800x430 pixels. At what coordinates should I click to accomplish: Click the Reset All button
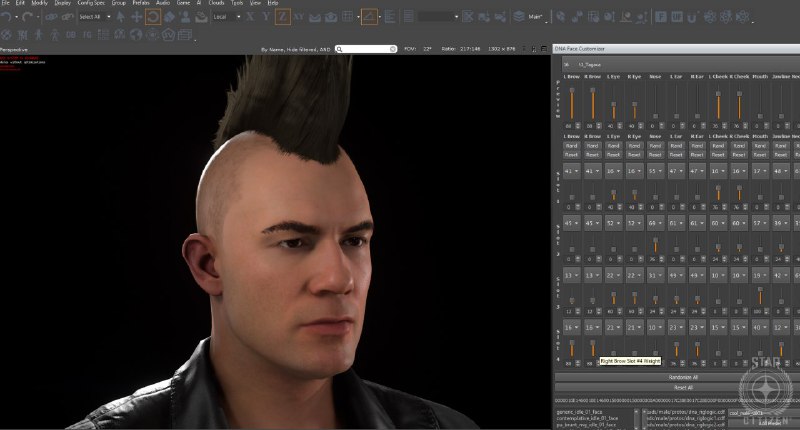[683, 388]
